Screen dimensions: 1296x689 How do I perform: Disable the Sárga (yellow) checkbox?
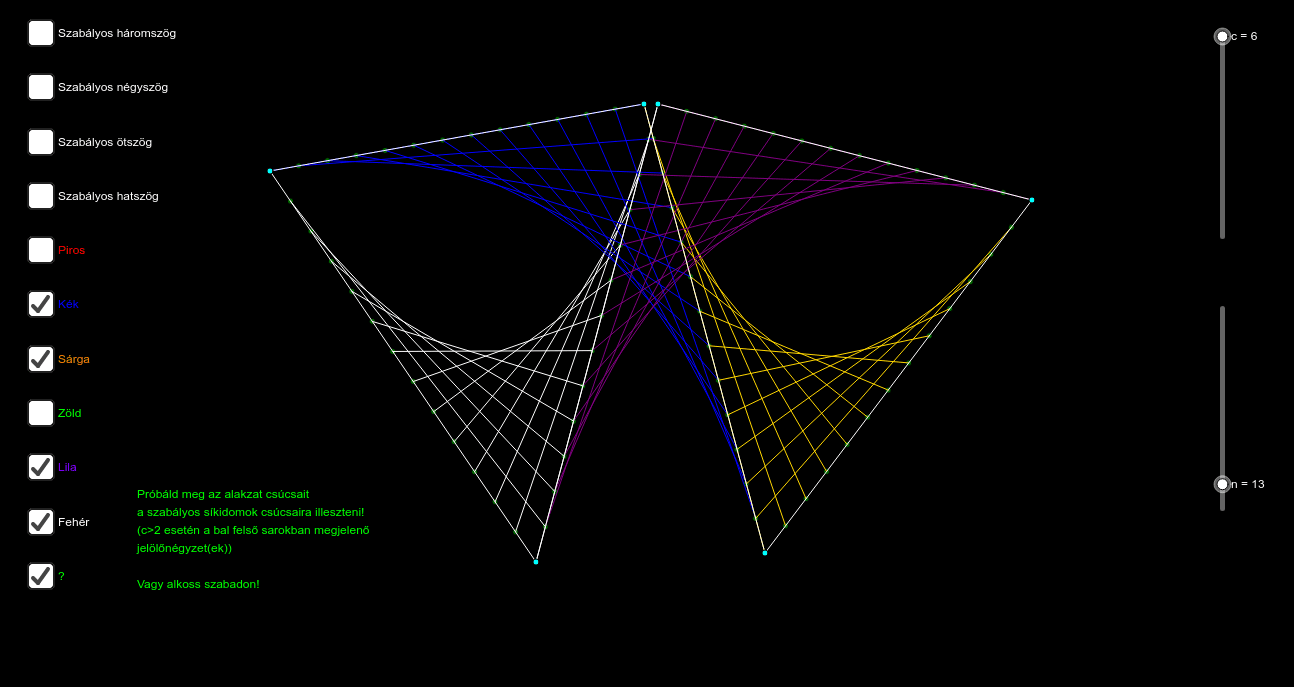[x=41, y=359]
